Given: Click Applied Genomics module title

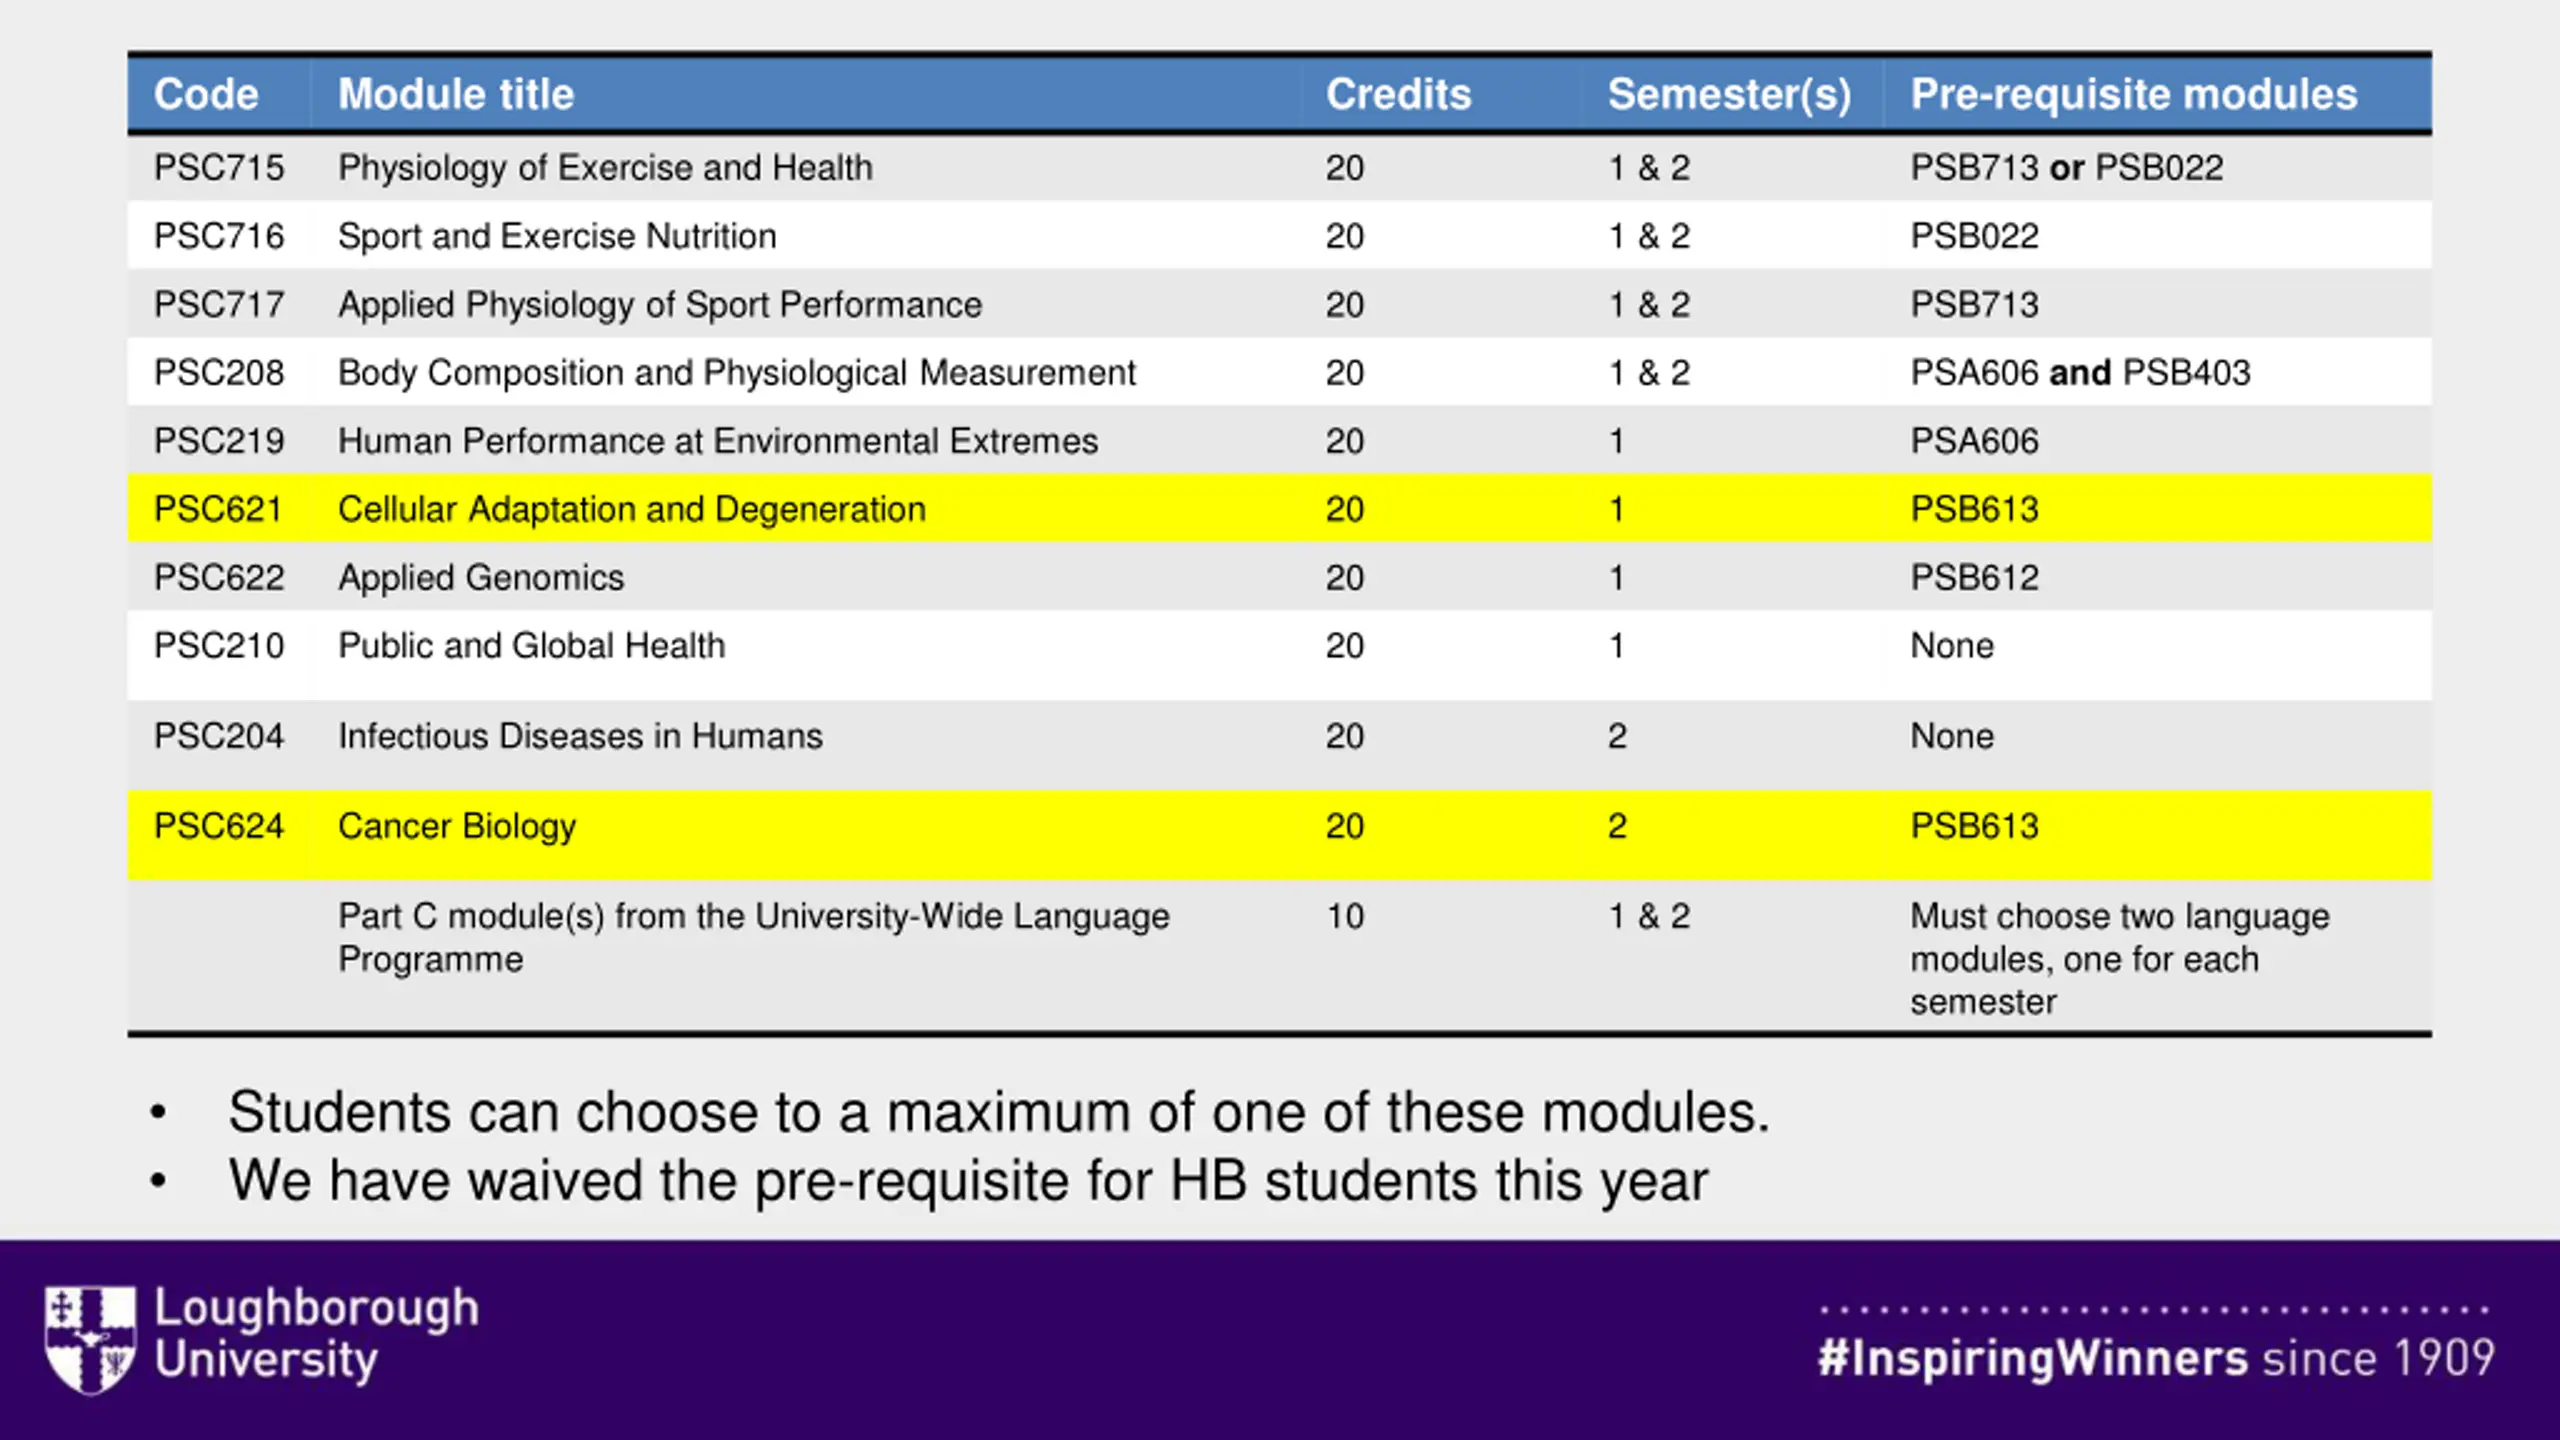Looking at the screenshot, I should point(481,578).
